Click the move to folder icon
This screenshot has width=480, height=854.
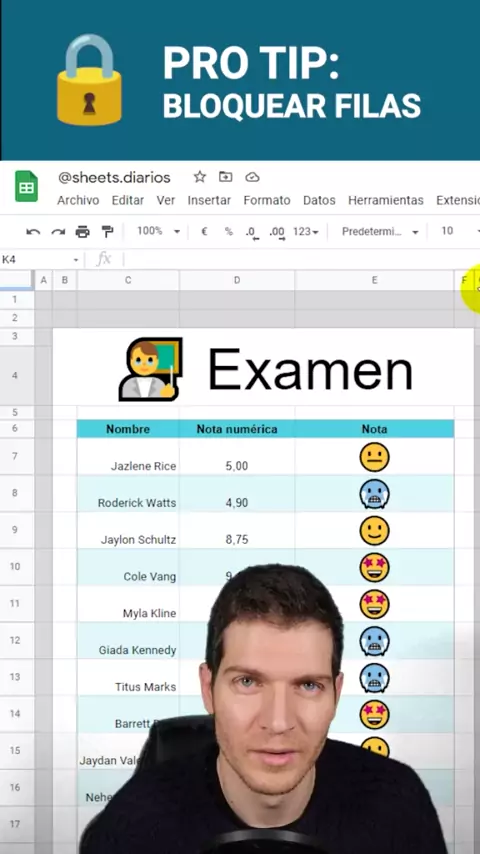click(226, 176)
